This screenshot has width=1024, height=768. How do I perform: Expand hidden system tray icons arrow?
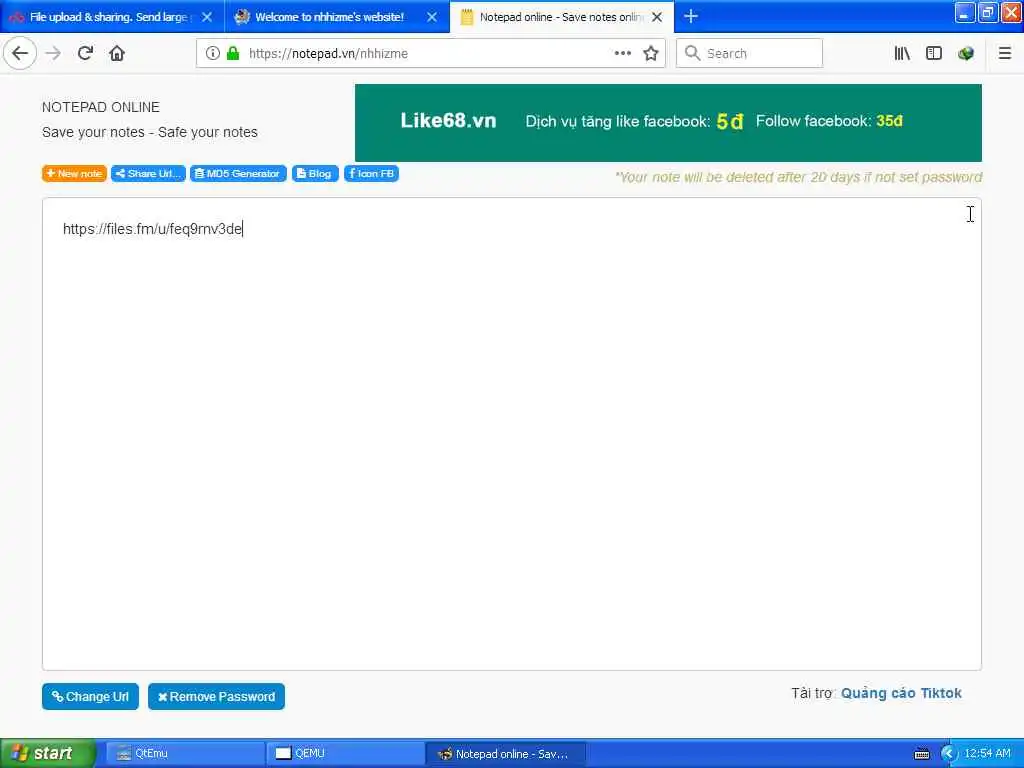point(948,754)
